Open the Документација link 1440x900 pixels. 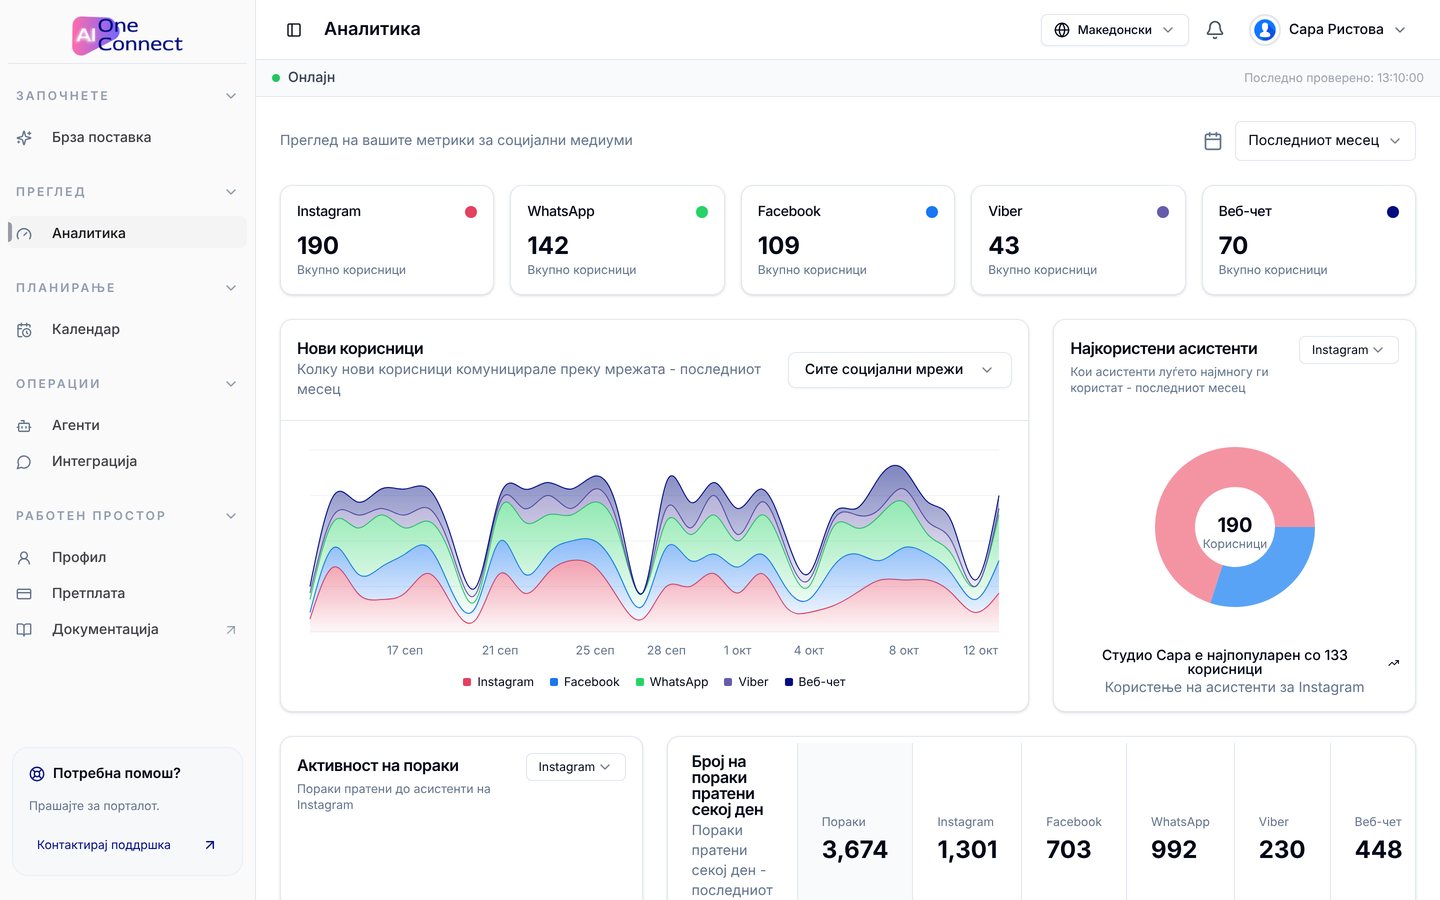tap(127, 630)
